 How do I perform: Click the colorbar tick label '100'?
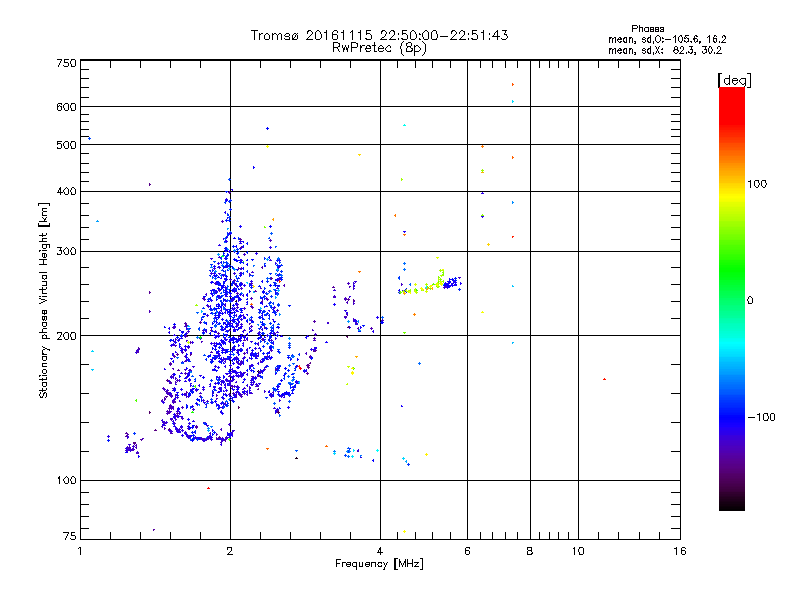click(757, 184)
